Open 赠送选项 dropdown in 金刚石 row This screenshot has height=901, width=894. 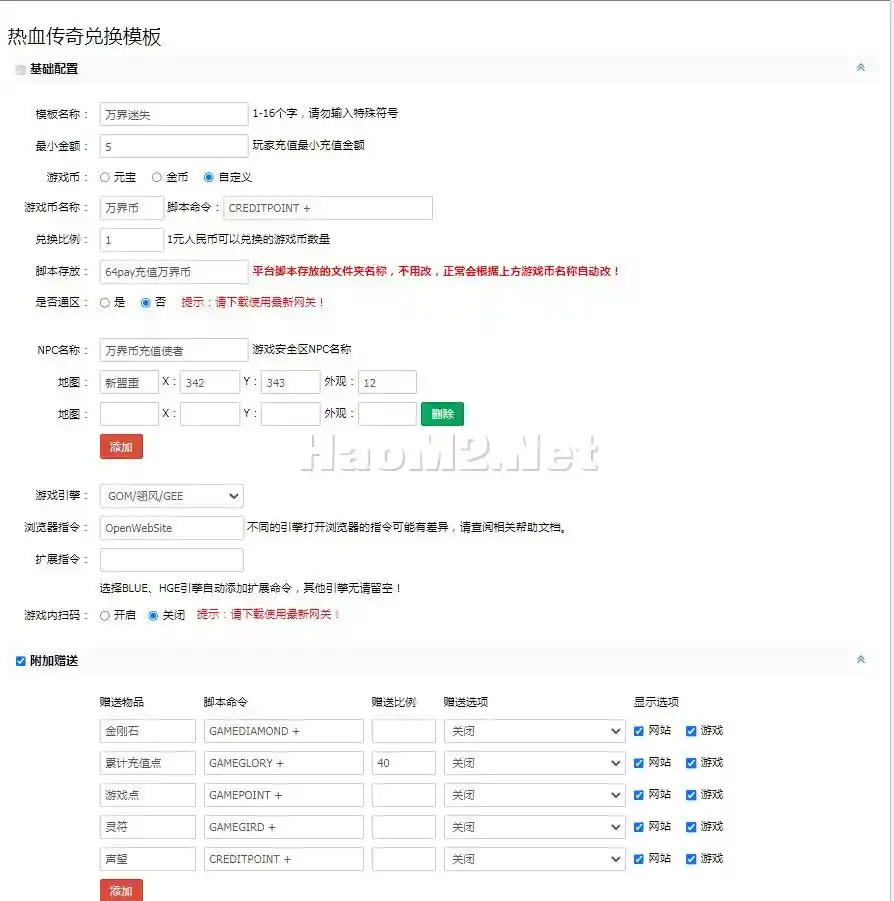pyautogui.click(x=534, y=731)
